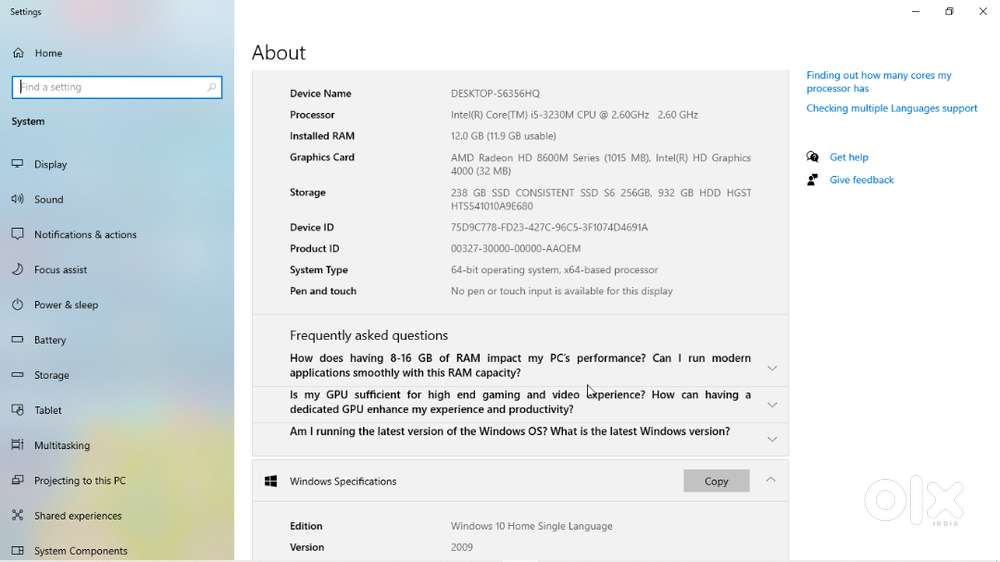Select the Sound speaker icon
The image size is (1000, 562).
click(x=18, y=199)
